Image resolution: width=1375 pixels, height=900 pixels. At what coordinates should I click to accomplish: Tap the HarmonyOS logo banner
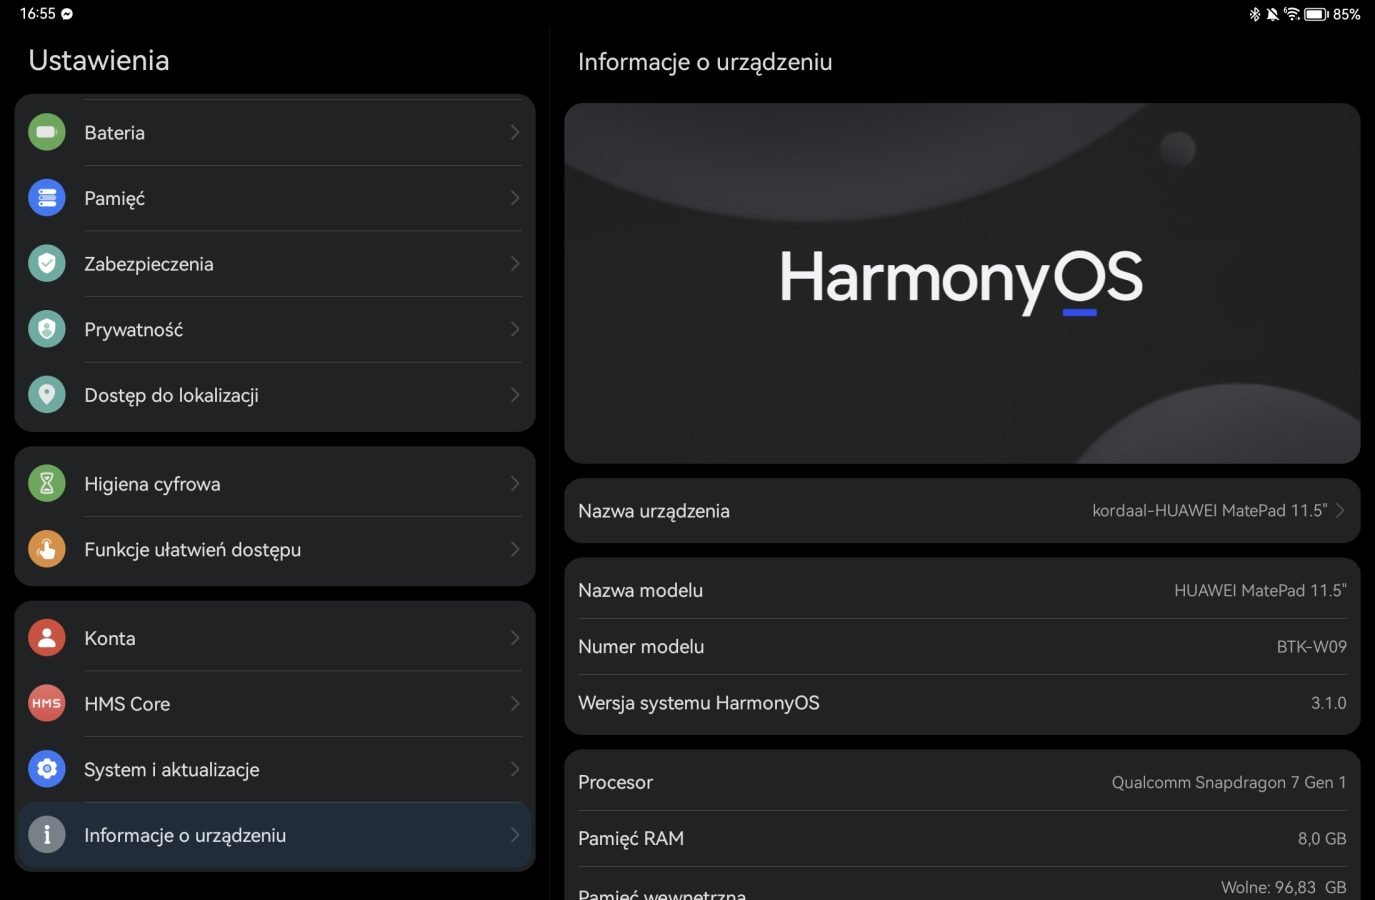961,283
